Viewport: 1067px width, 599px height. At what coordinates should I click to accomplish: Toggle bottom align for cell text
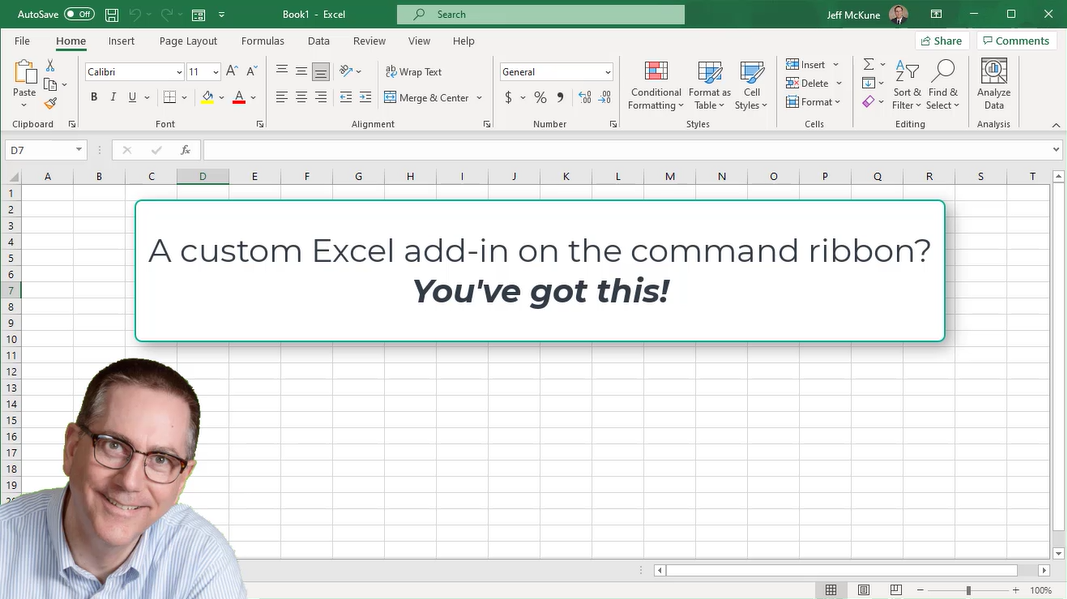[x=321, y=71]
